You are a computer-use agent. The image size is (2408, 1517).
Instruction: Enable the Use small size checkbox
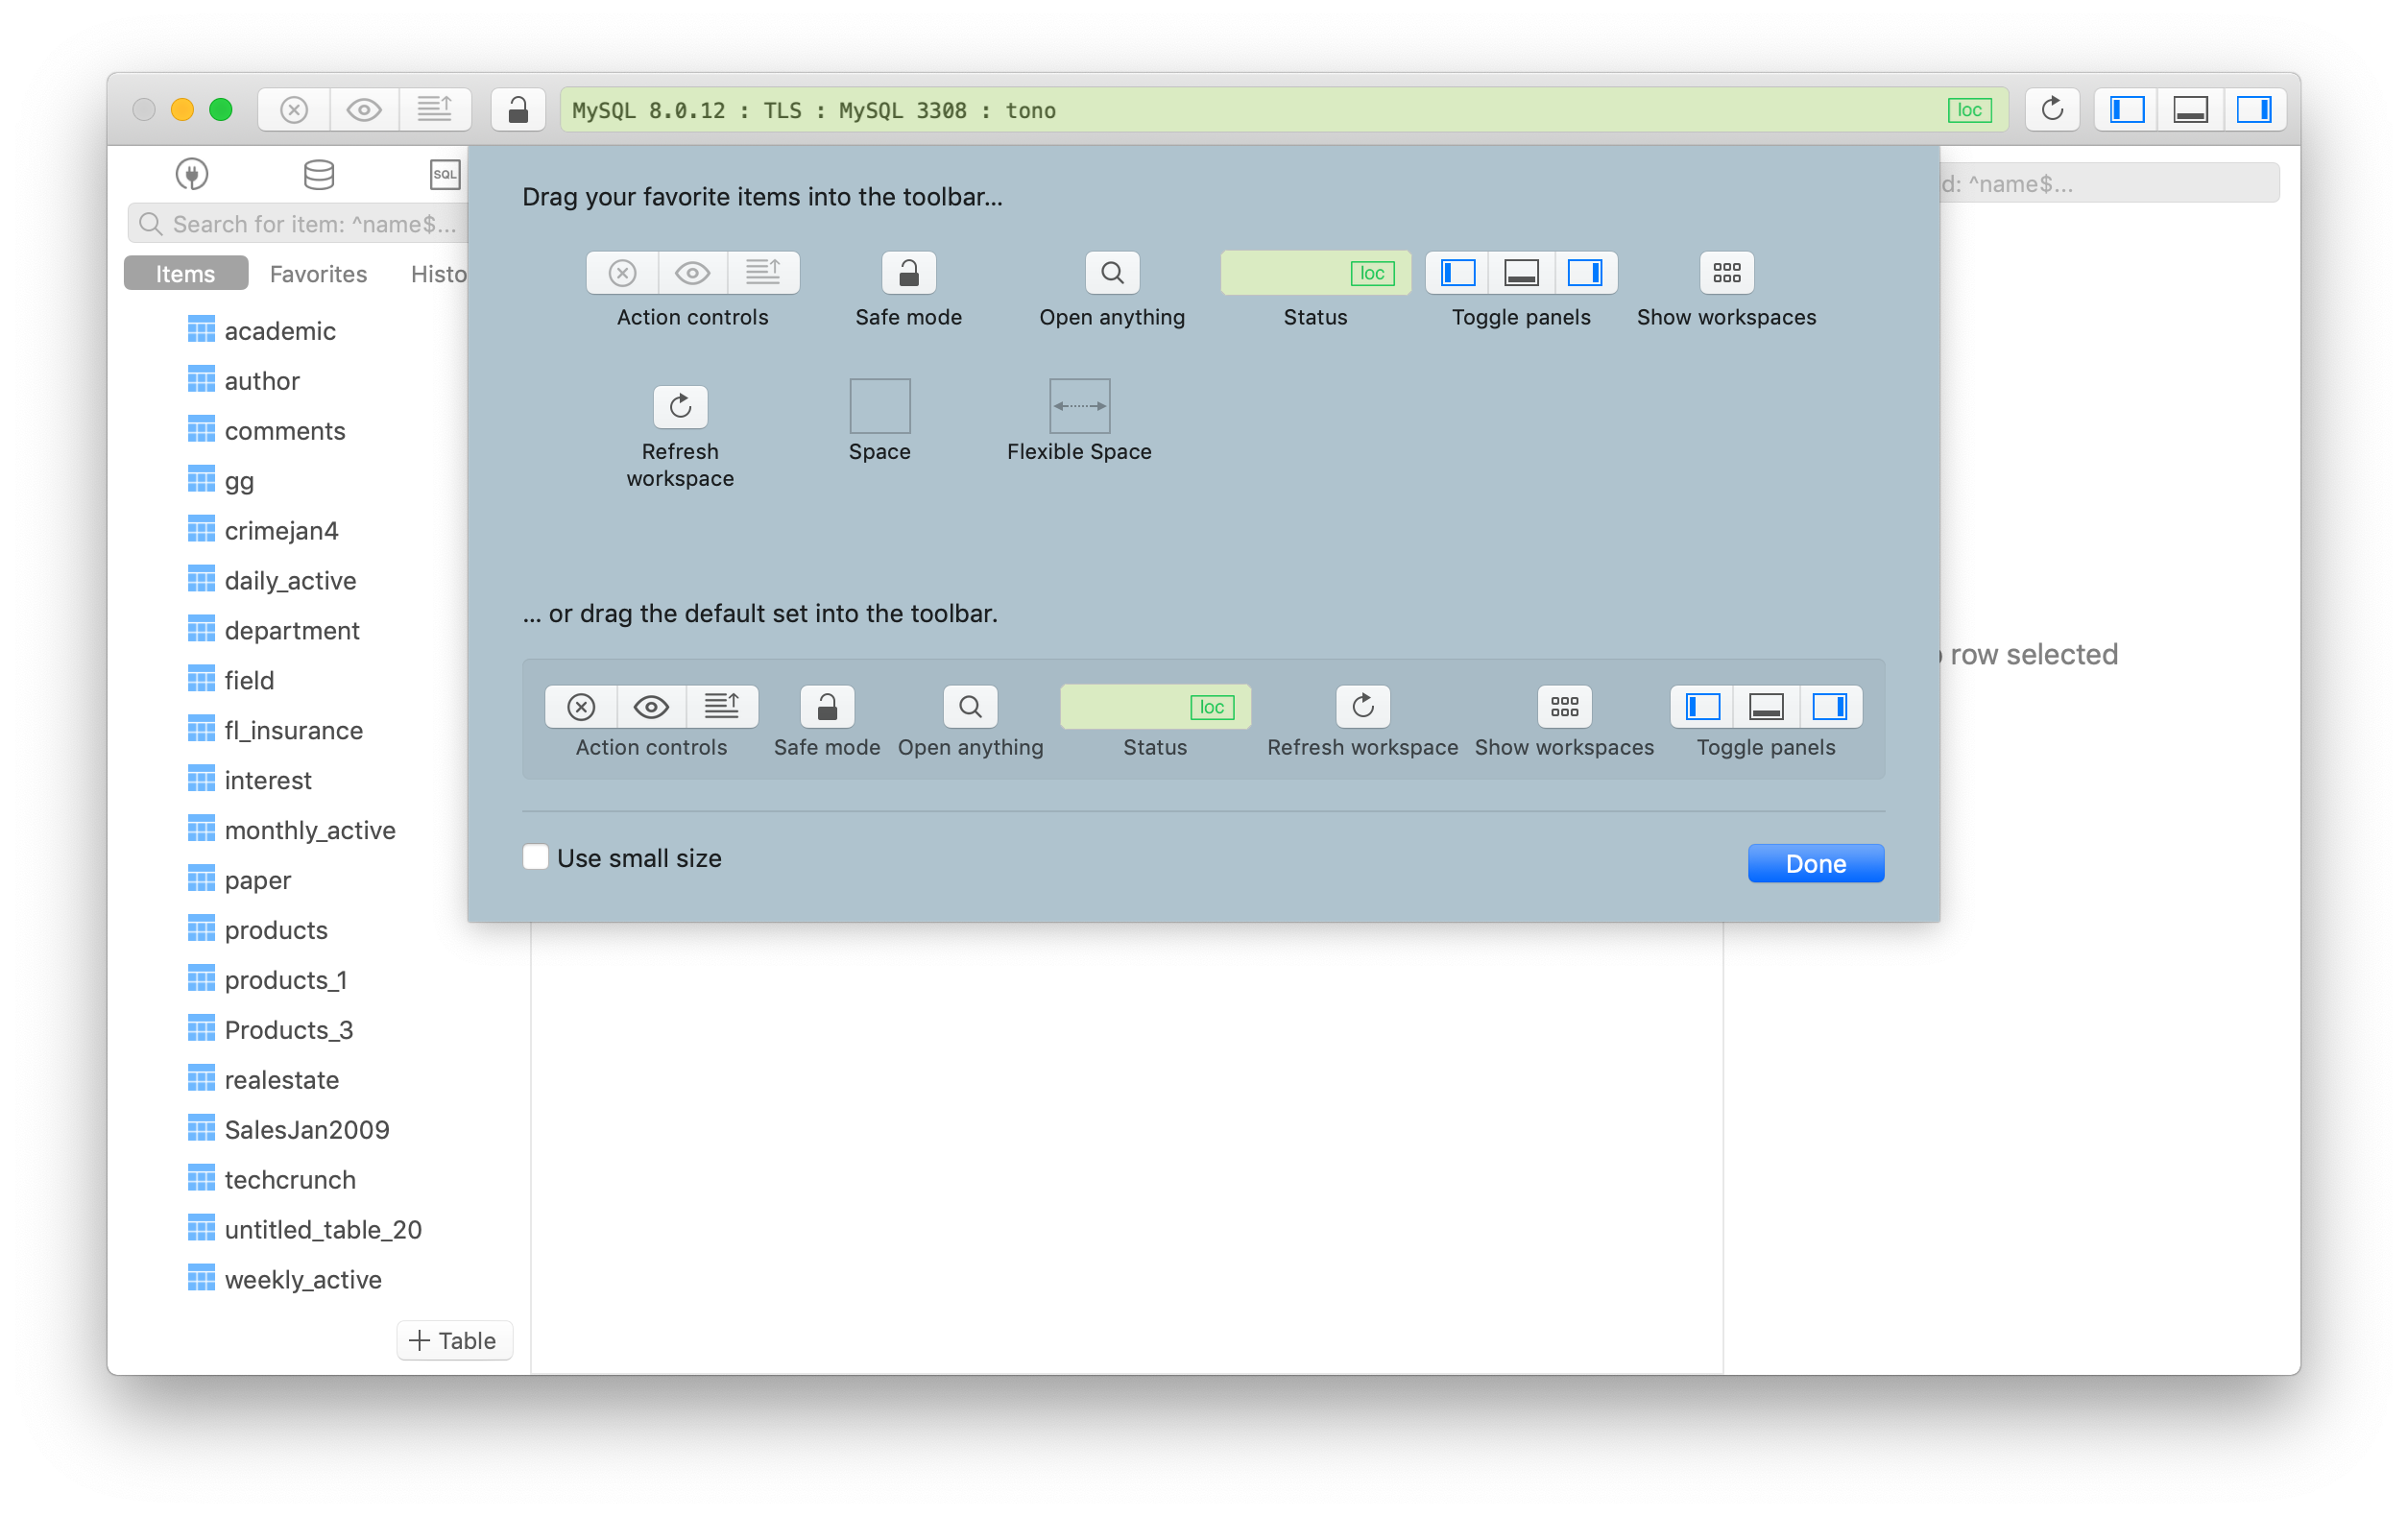tap(536, 858)
